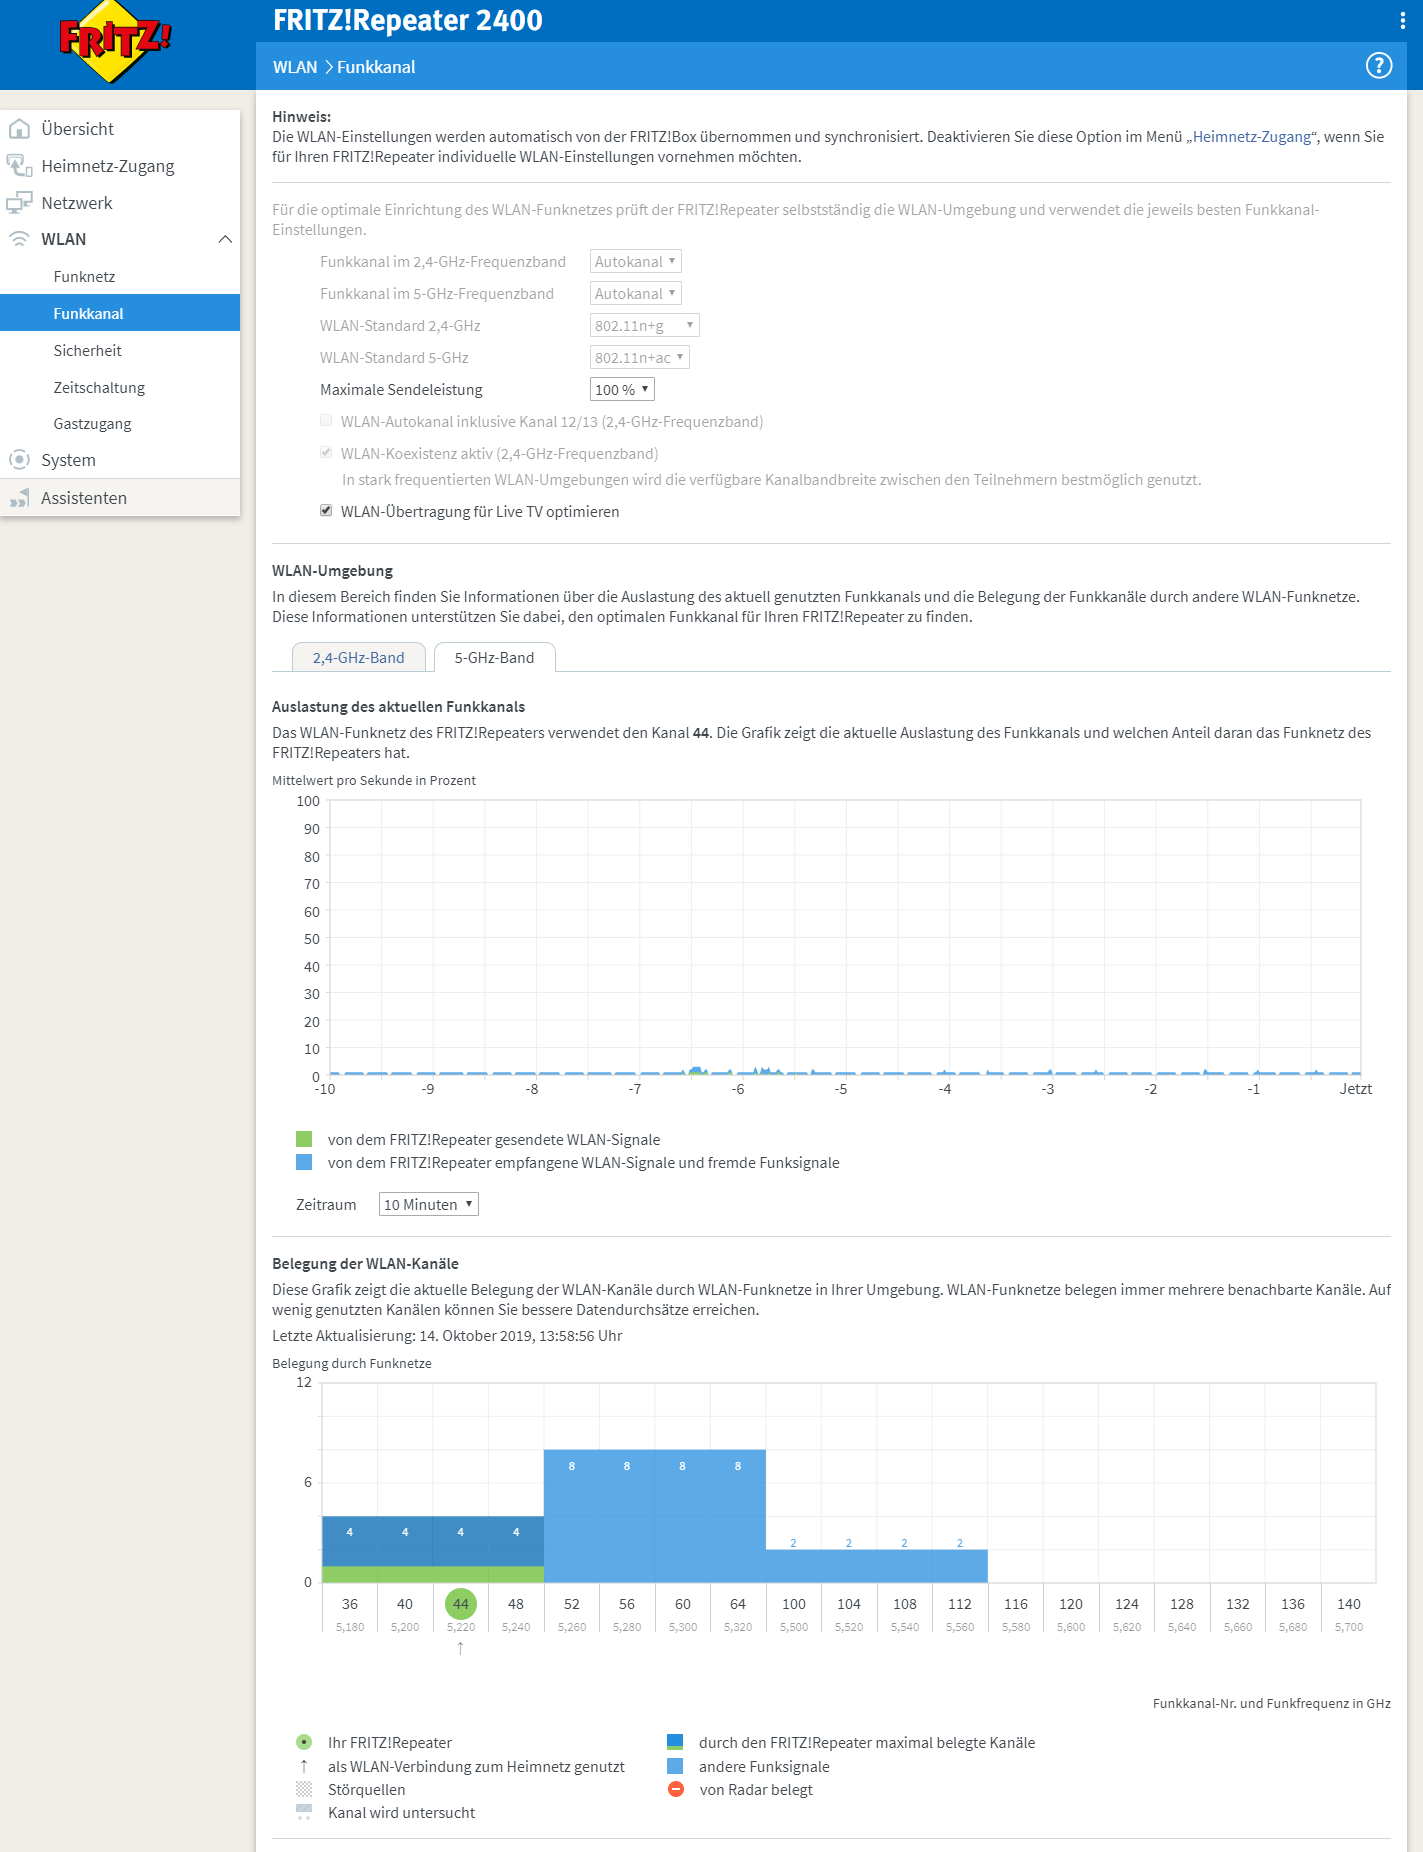This screenshot has height=1852, width=1423.
Task: Collapse the WLAN menu chevron
Action: (225, 239)
